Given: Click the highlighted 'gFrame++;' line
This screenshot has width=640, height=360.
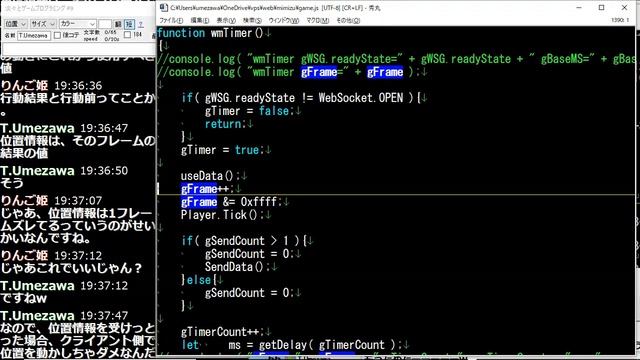Looking at the screenshot, I should [x=207, y=189].
